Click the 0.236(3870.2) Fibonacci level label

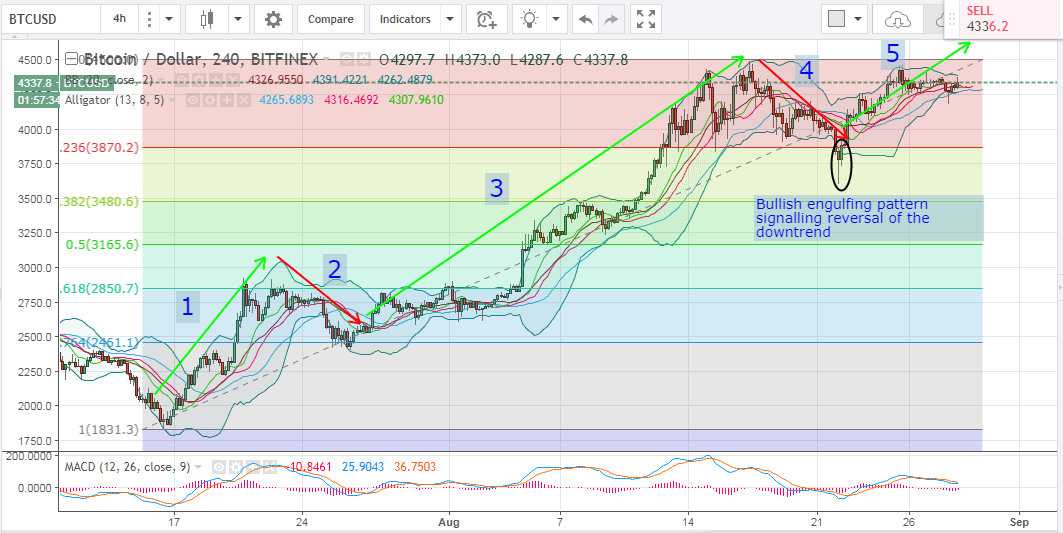100,147
